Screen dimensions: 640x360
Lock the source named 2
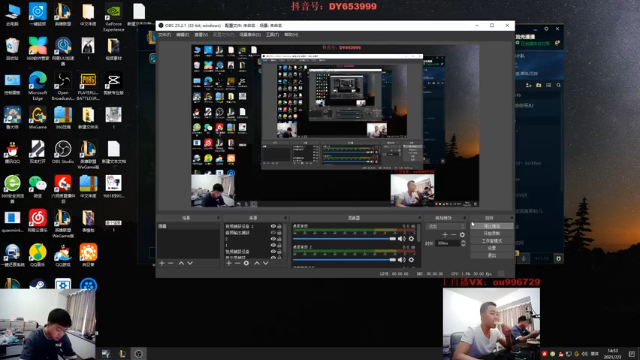(280, 239)
